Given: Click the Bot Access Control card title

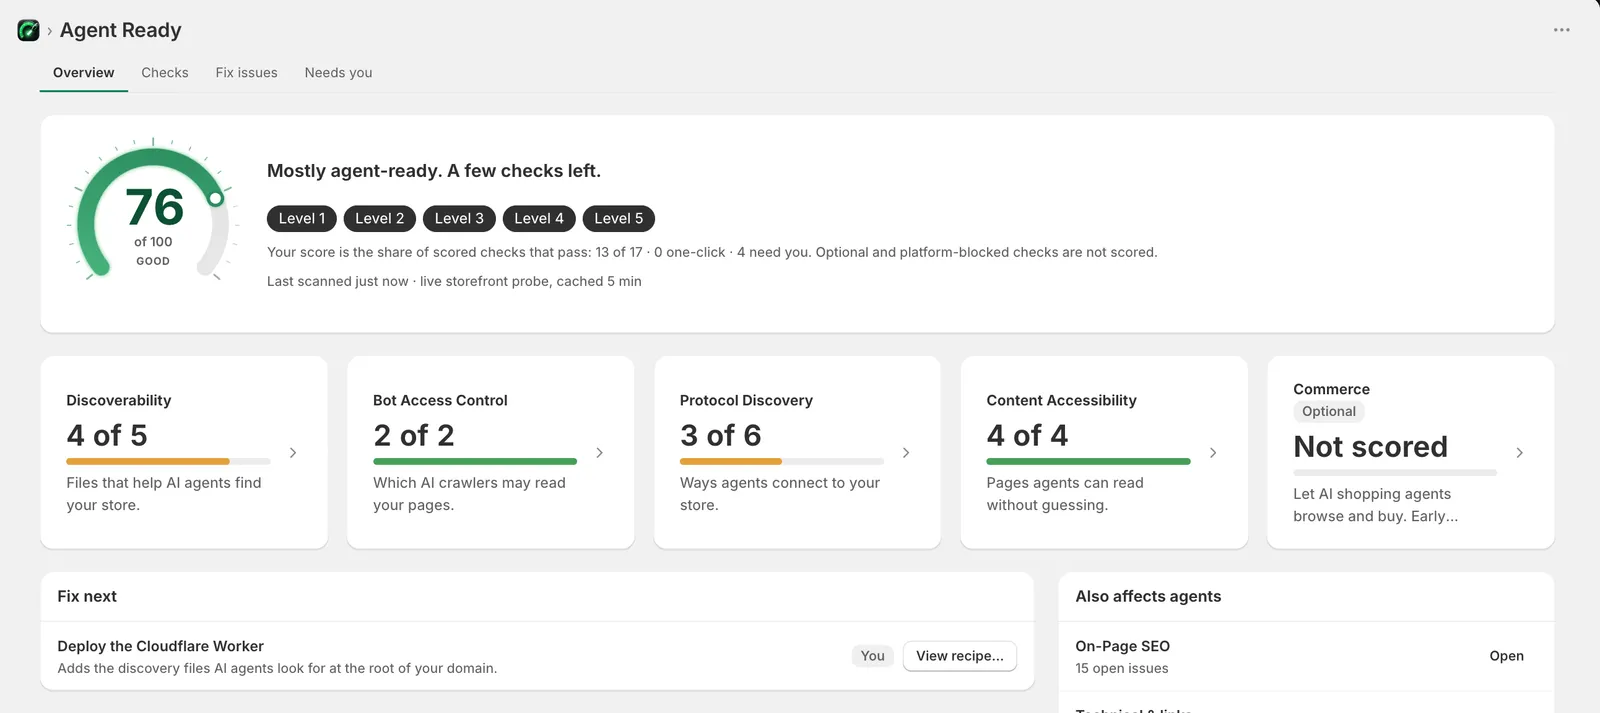Looking at the screenshot, I should point(440,400).
